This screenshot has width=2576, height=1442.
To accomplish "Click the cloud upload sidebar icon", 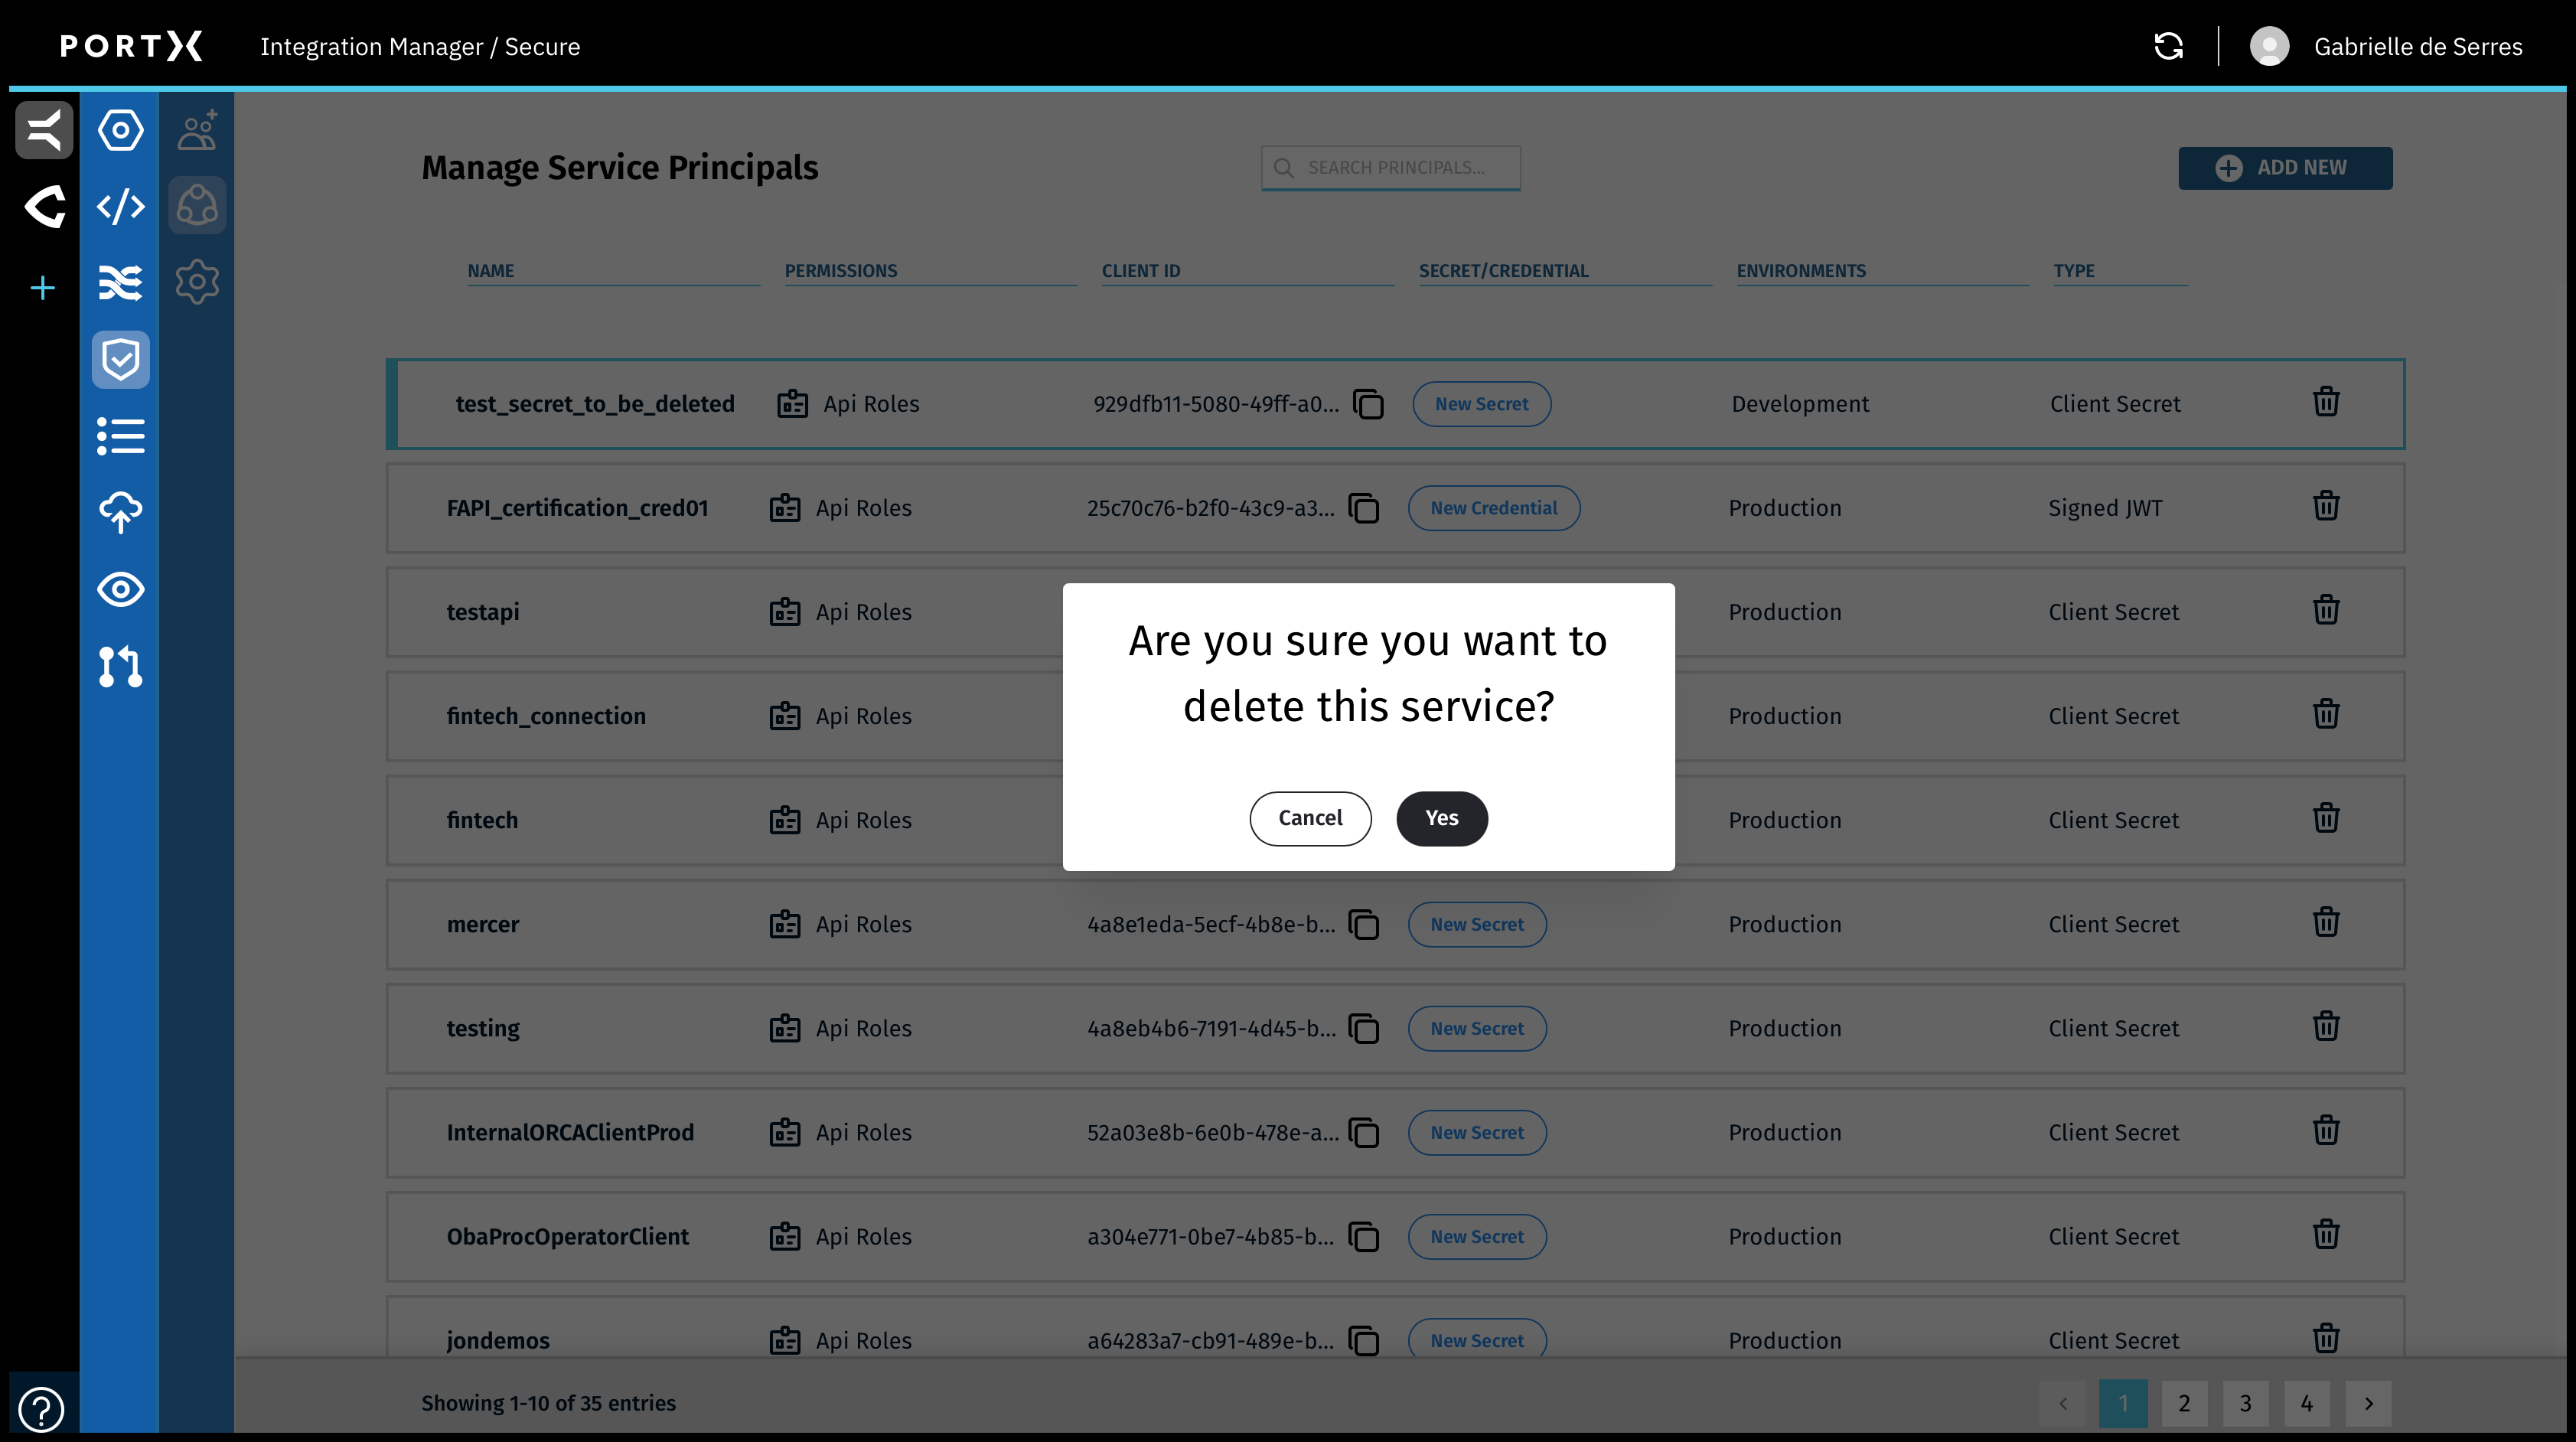I will [x=120, y=513].
